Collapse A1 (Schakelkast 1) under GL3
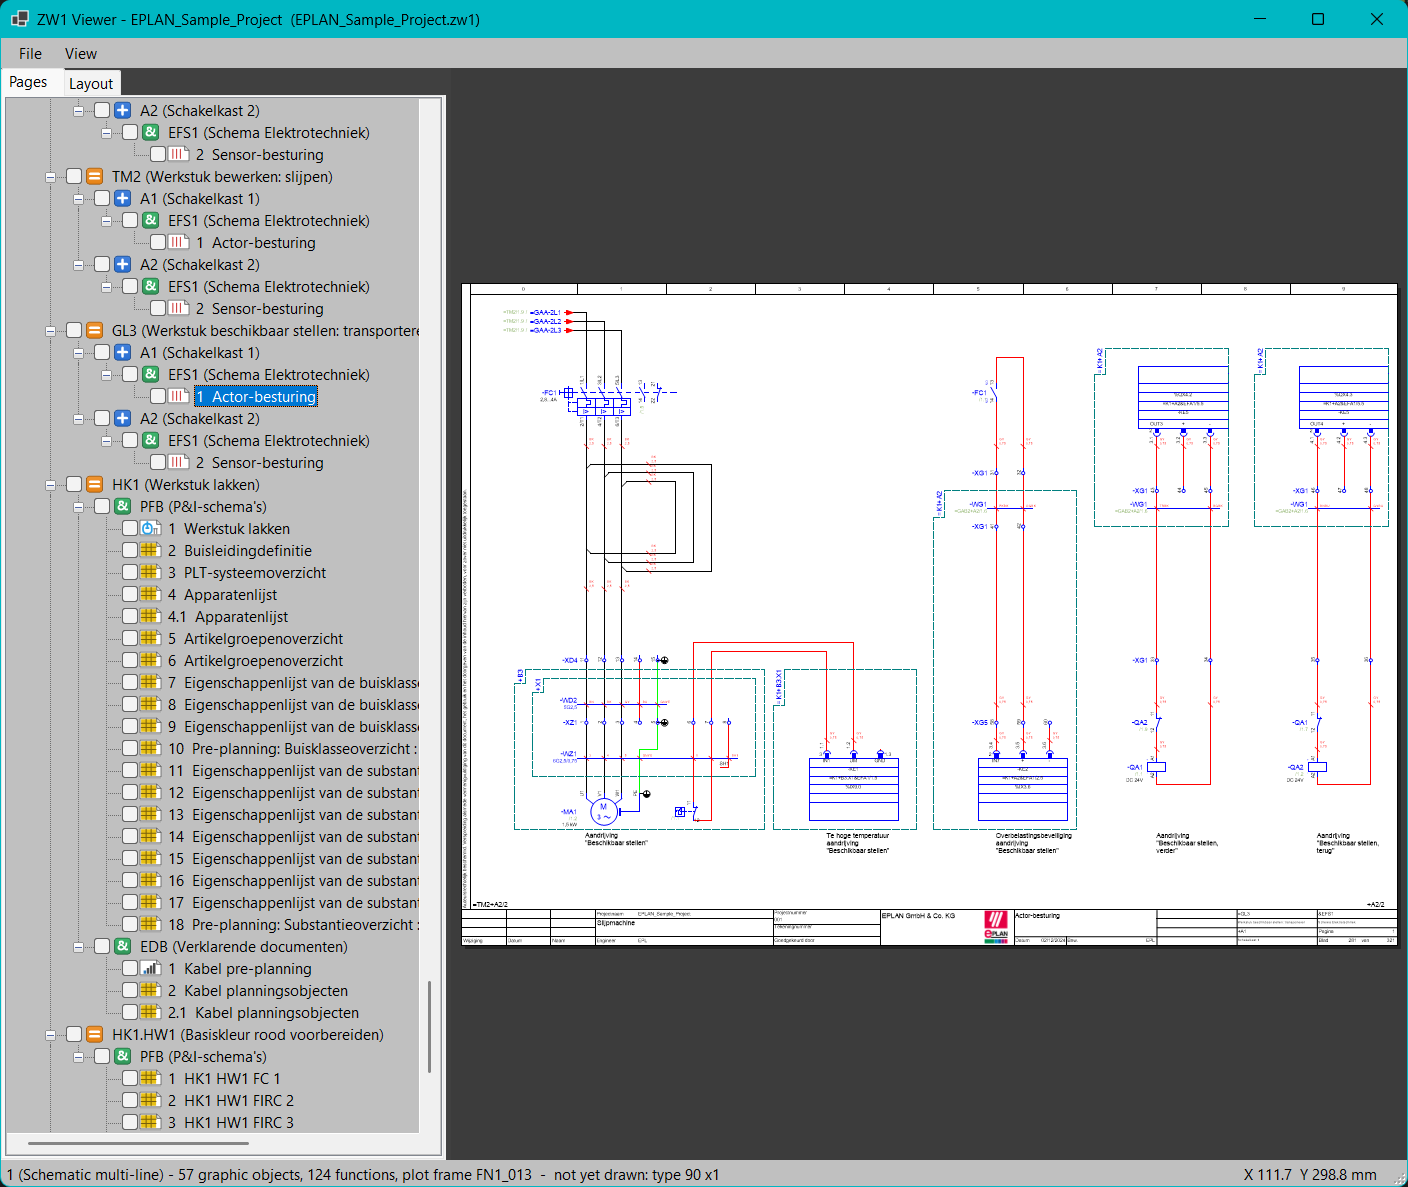The width and height of the screenshot is (1408, 1187). click(78, 353)
